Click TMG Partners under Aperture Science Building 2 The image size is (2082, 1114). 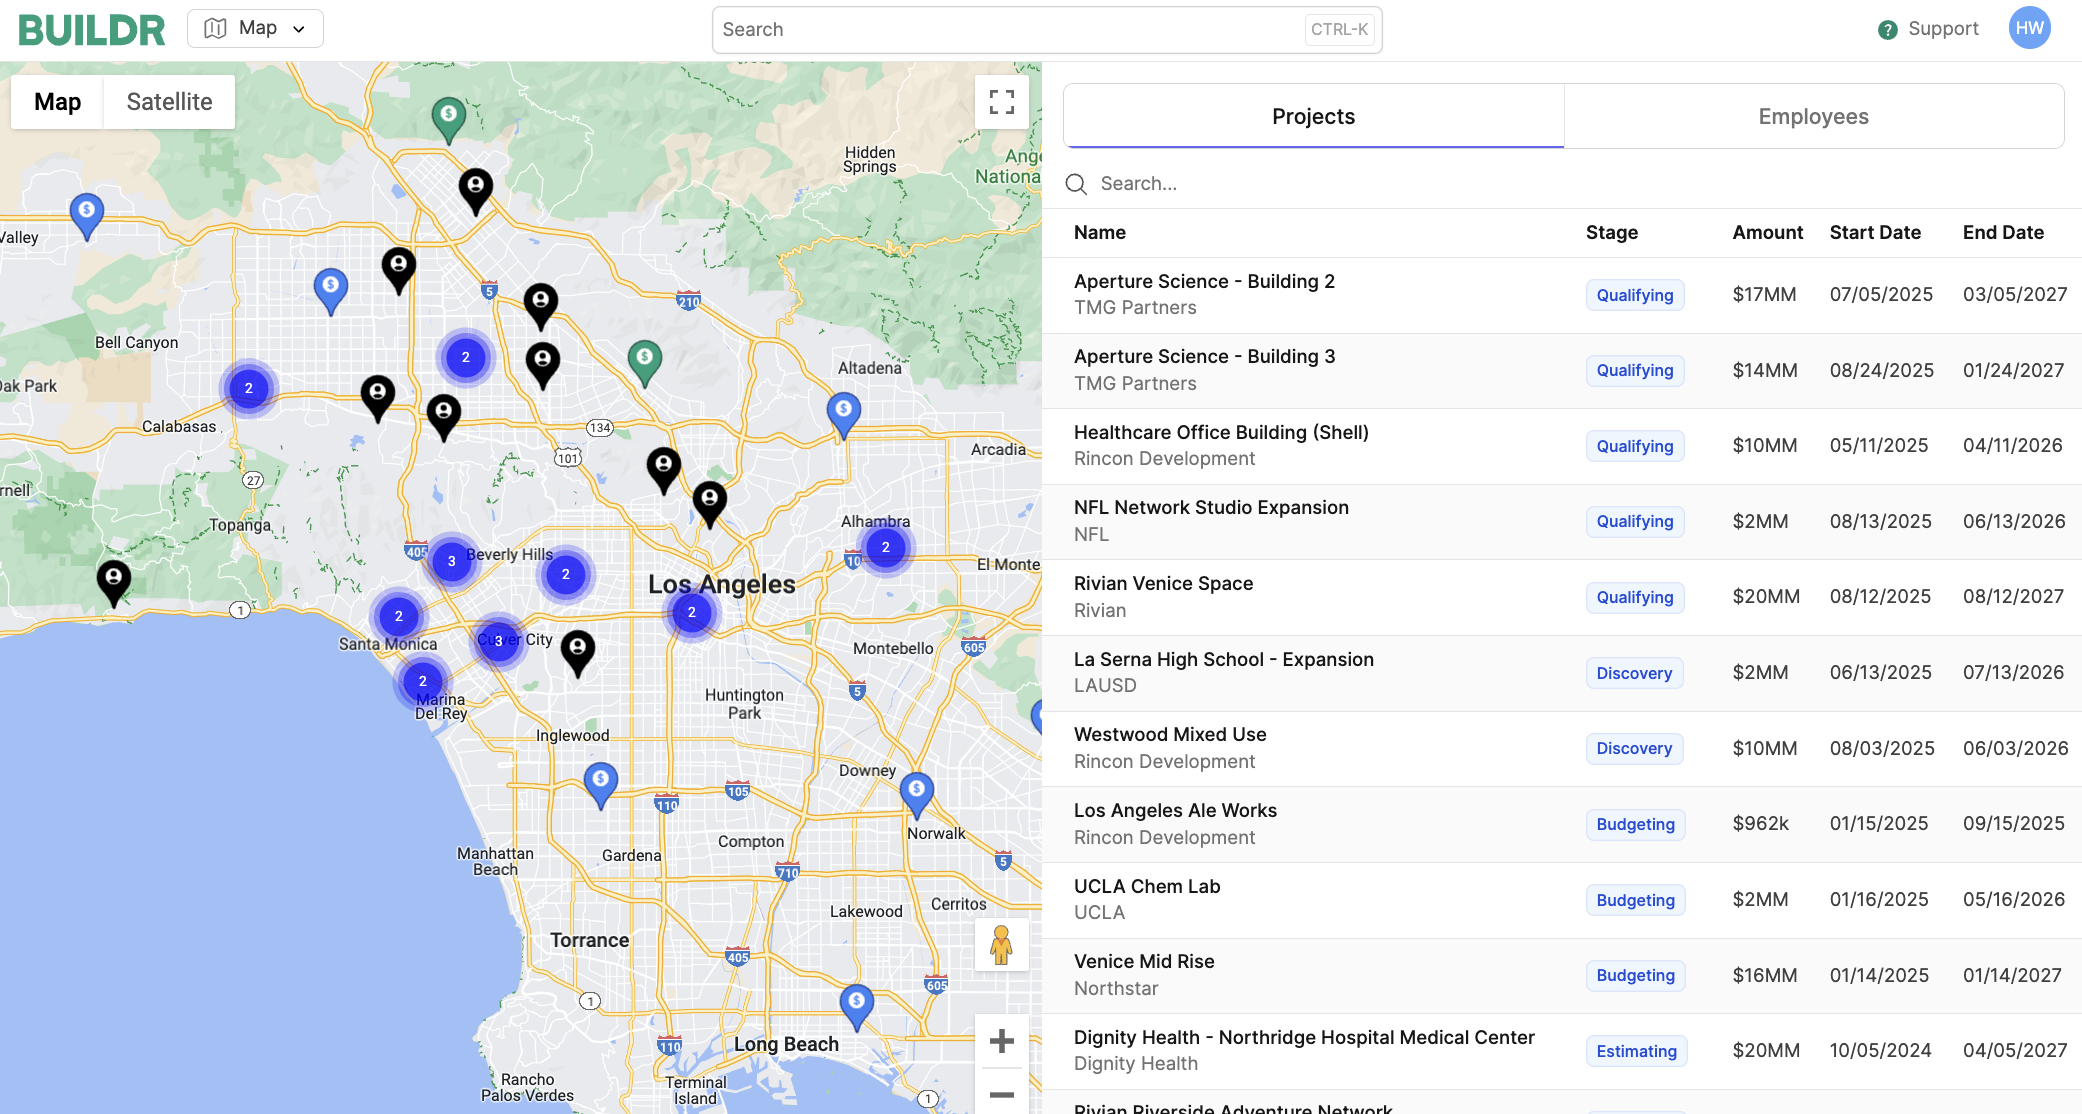coord(1135,308)
